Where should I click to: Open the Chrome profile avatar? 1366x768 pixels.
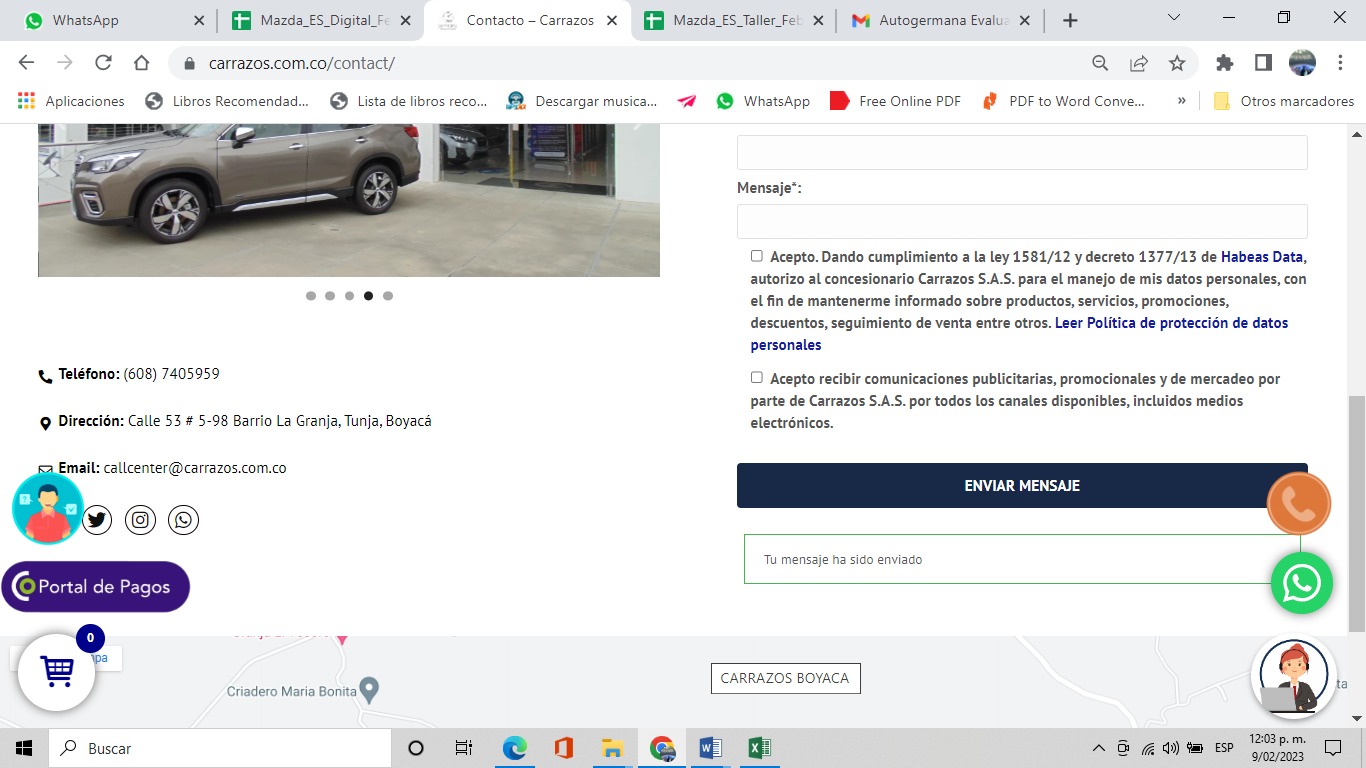pyautogui.click(x=1302, y=63)
